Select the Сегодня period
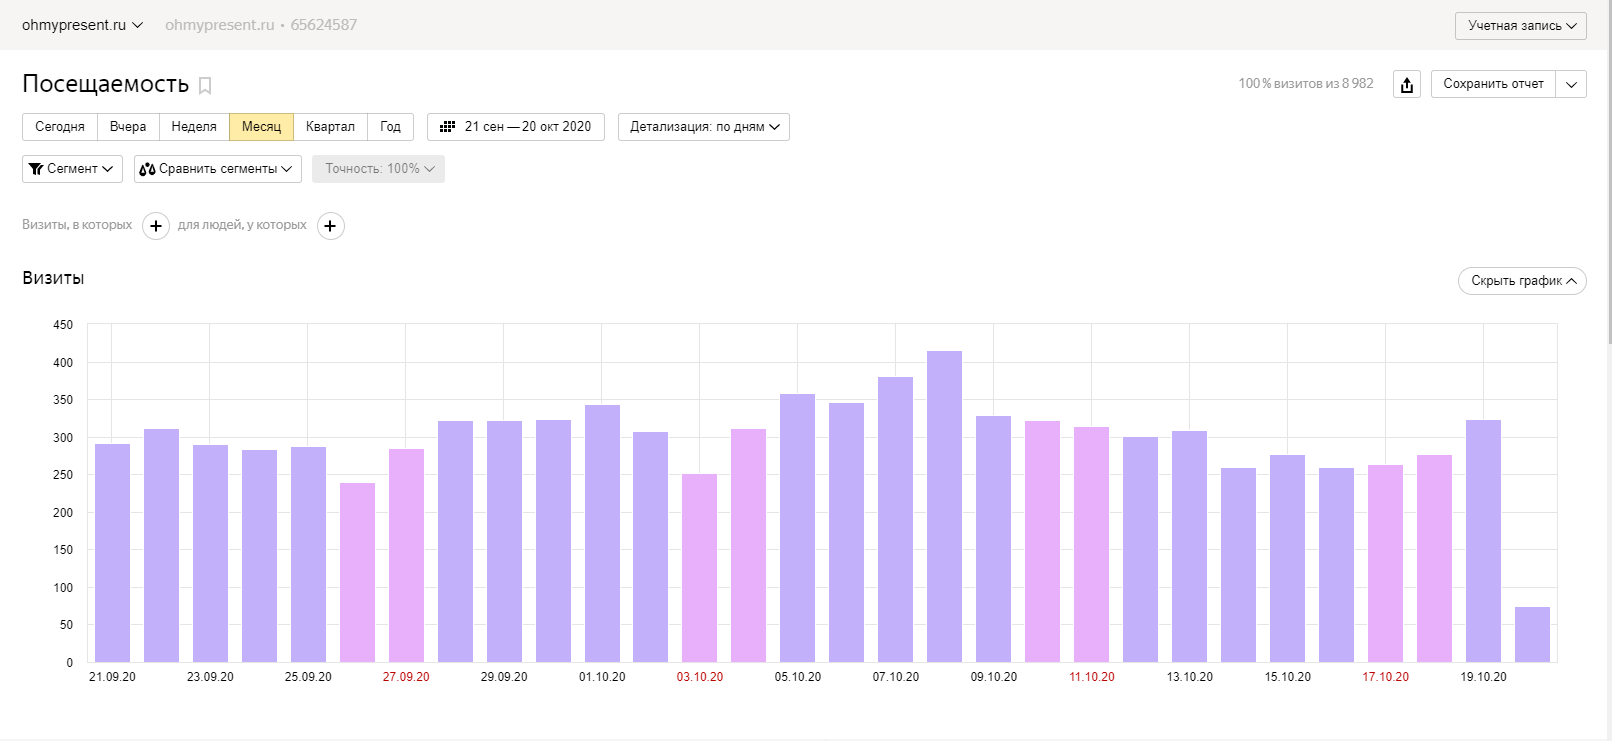This screenshot has width=1612, height=741. (60, 127)
